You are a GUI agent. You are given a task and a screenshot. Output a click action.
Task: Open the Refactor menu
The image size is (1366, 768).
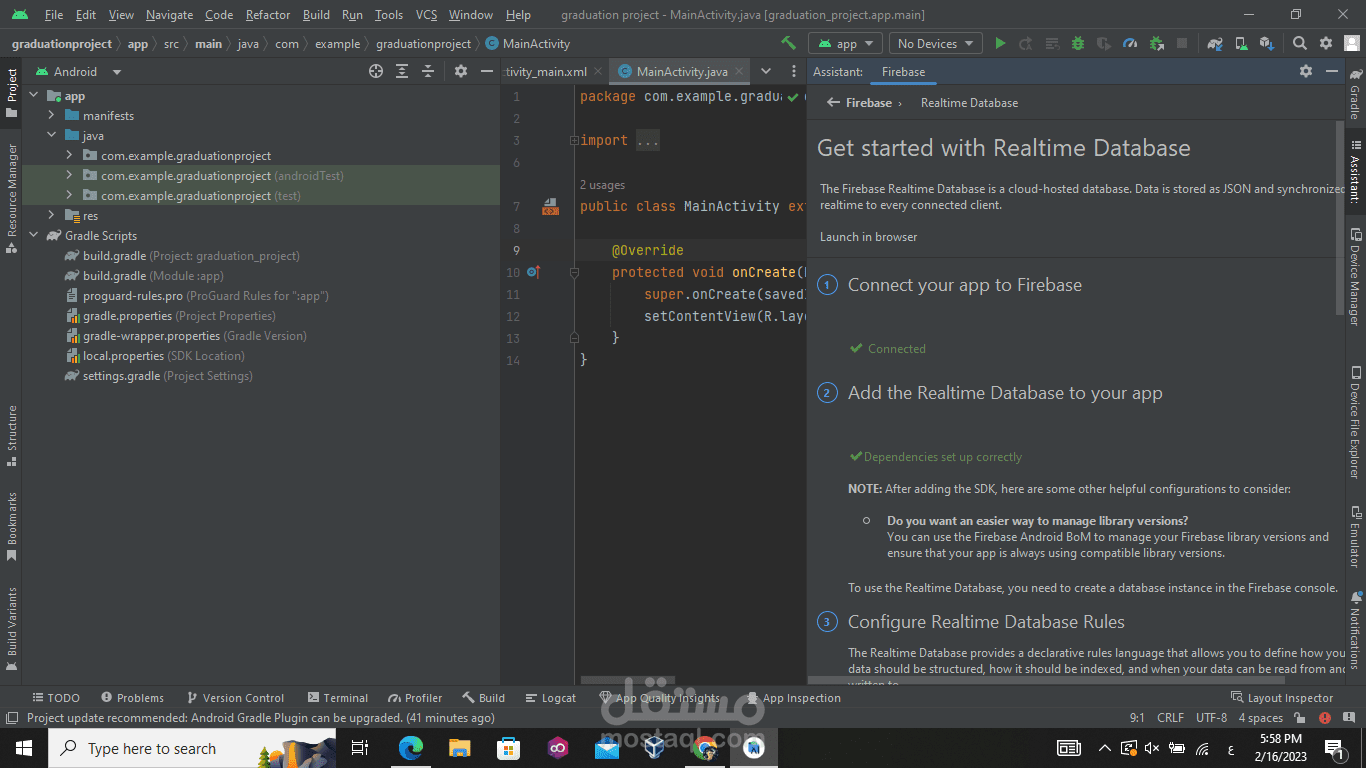pos(268,15)
